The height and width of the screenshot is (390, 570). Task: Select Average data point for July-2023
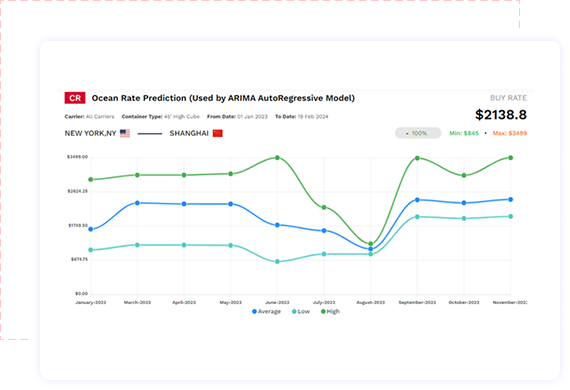coord(324,230)
